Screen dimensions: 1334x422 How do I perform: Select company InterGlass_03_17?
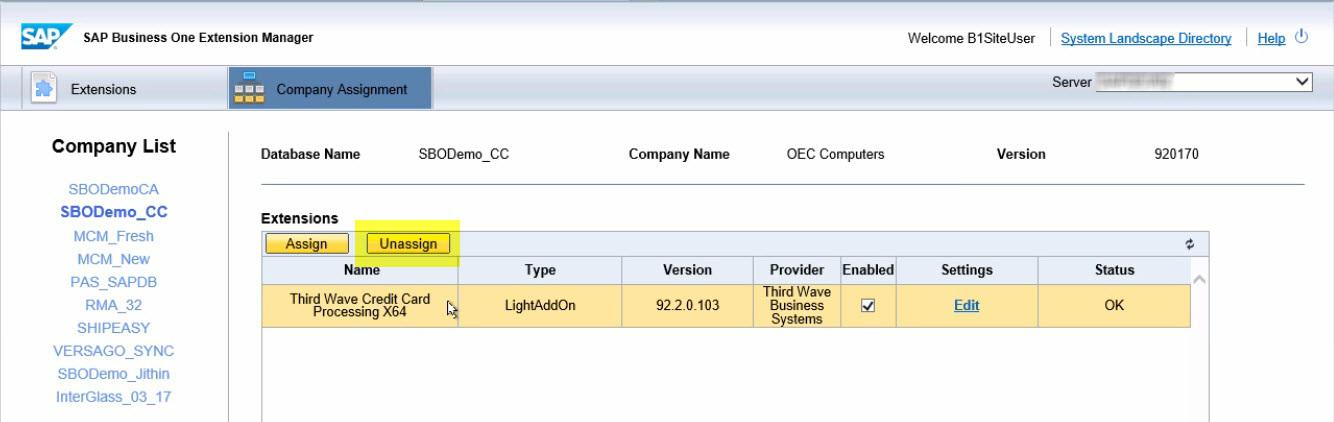pyautogui.click(x=113, y=397)
